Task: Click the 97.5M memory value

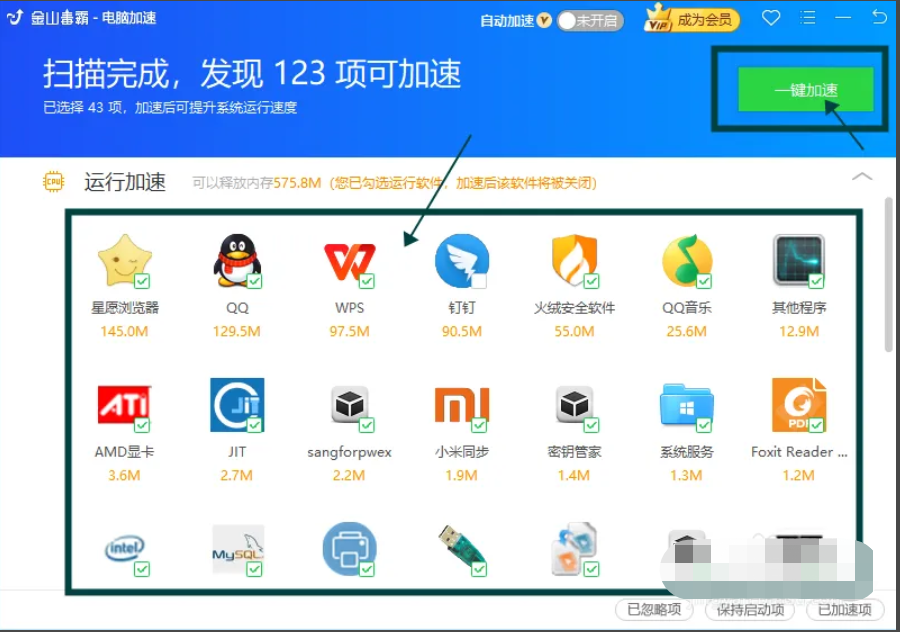Action: [x=349, y=331]
